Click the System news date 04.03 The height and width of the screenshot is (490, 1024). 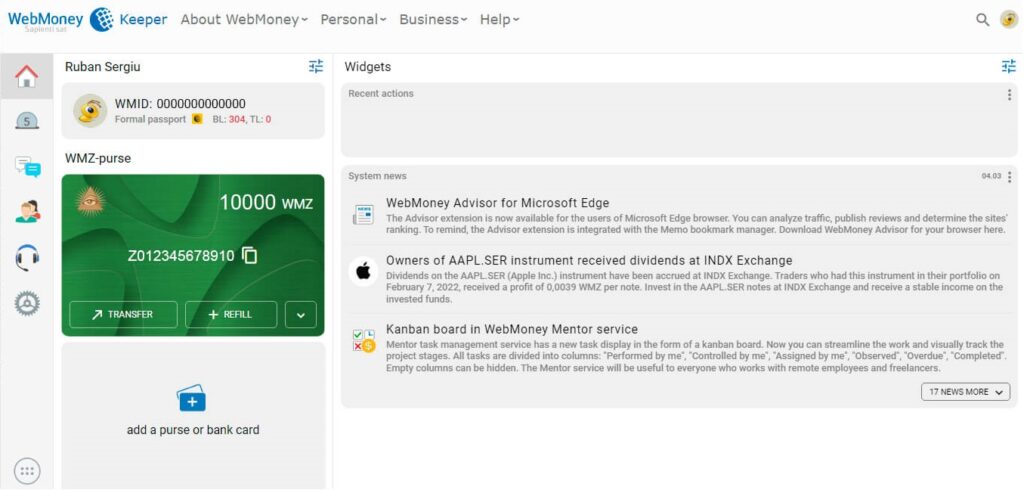(991, 176)
